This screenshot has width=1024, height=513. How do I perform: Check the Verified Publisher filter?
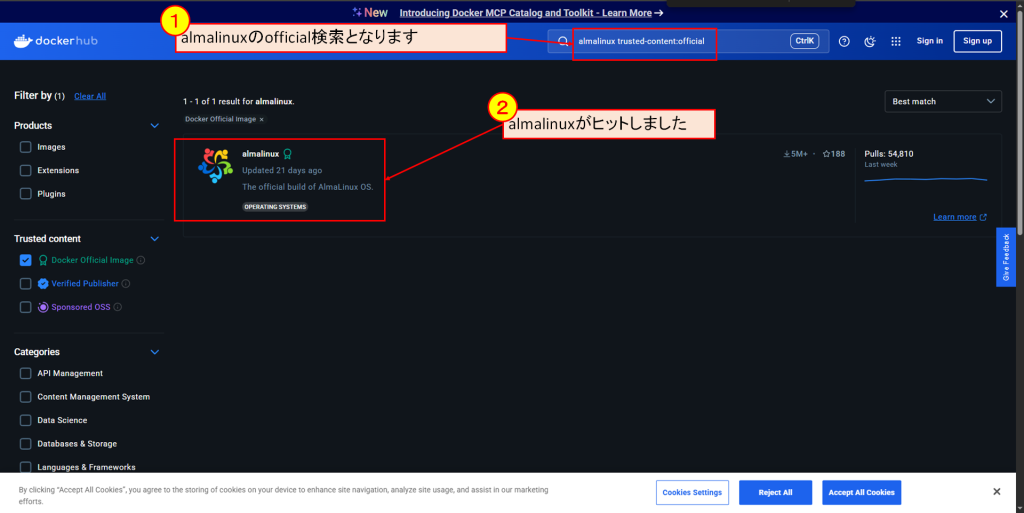click(x=25, y=283)
